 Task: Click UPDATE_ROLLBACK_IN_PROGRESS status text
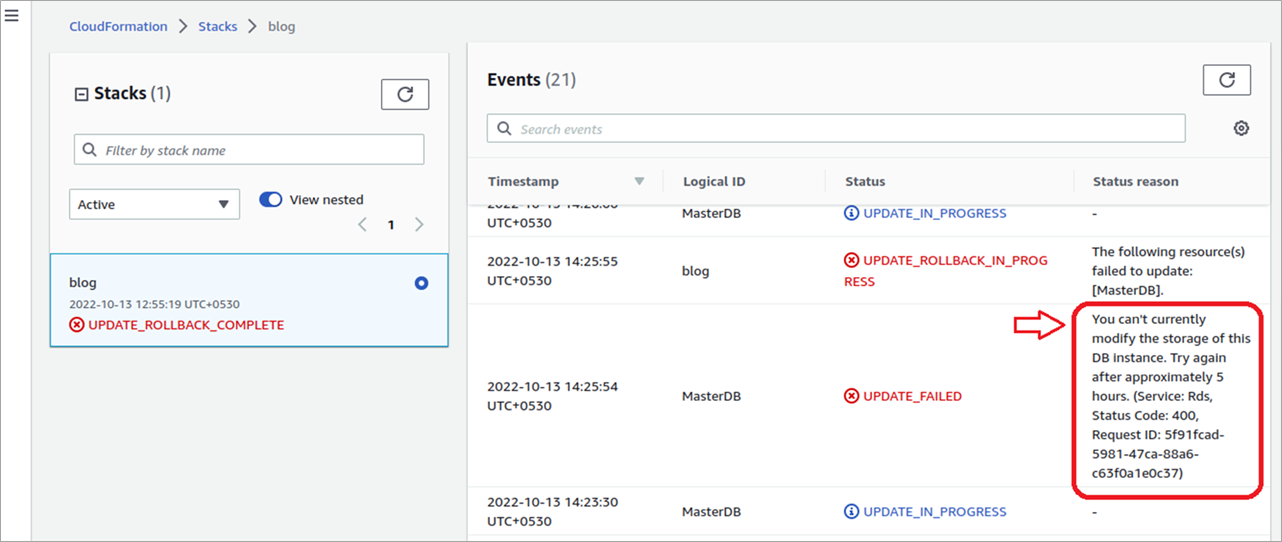coord(946,270)
